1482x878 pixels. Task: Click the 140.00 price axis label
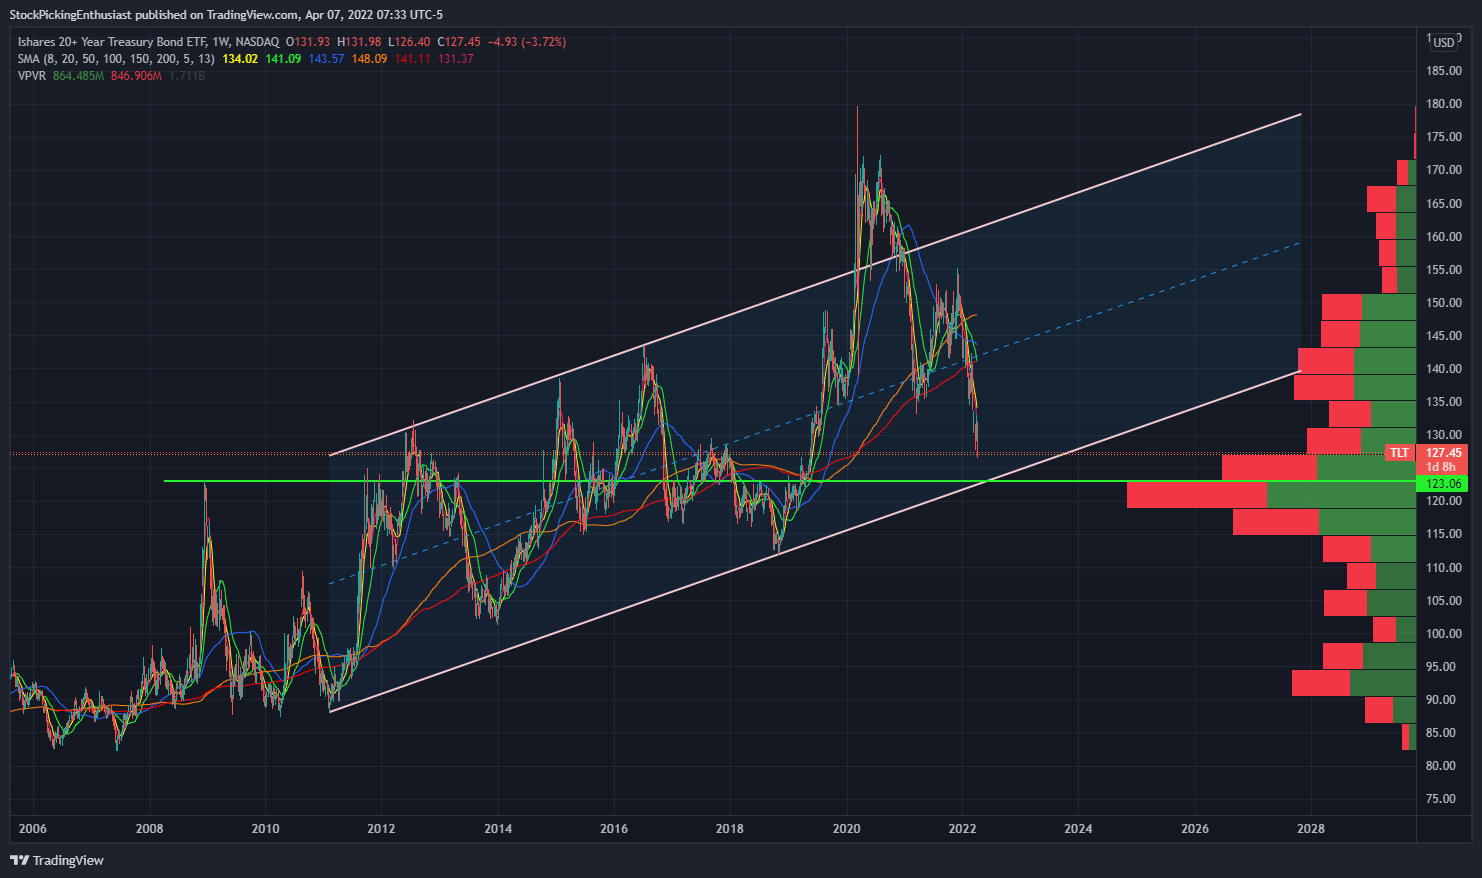click(1444, 369)
